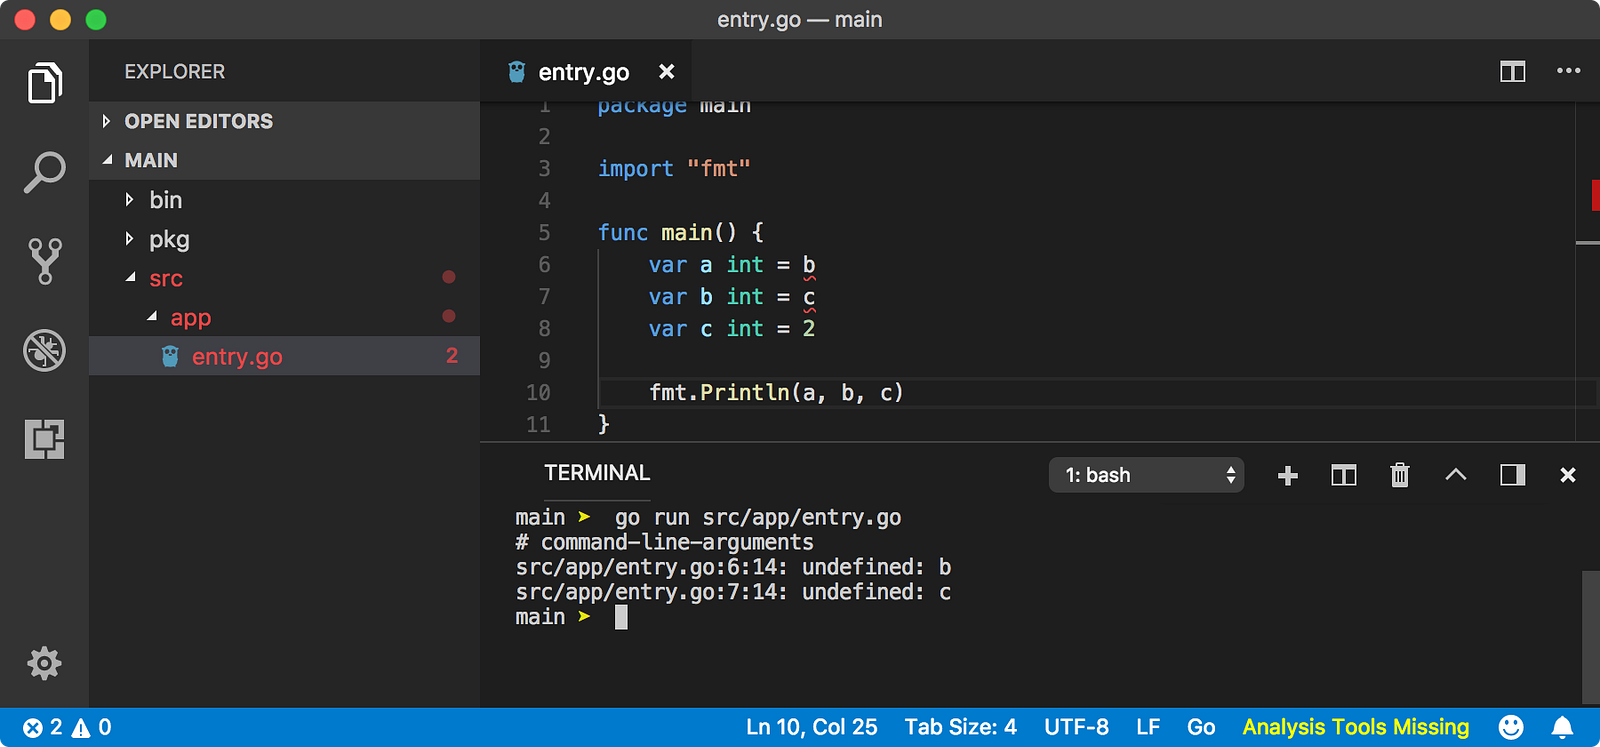Screen dimensions: 1600x747
Task: Open the '1: bash' terminal dropdown
Action: coord(1146,475)
